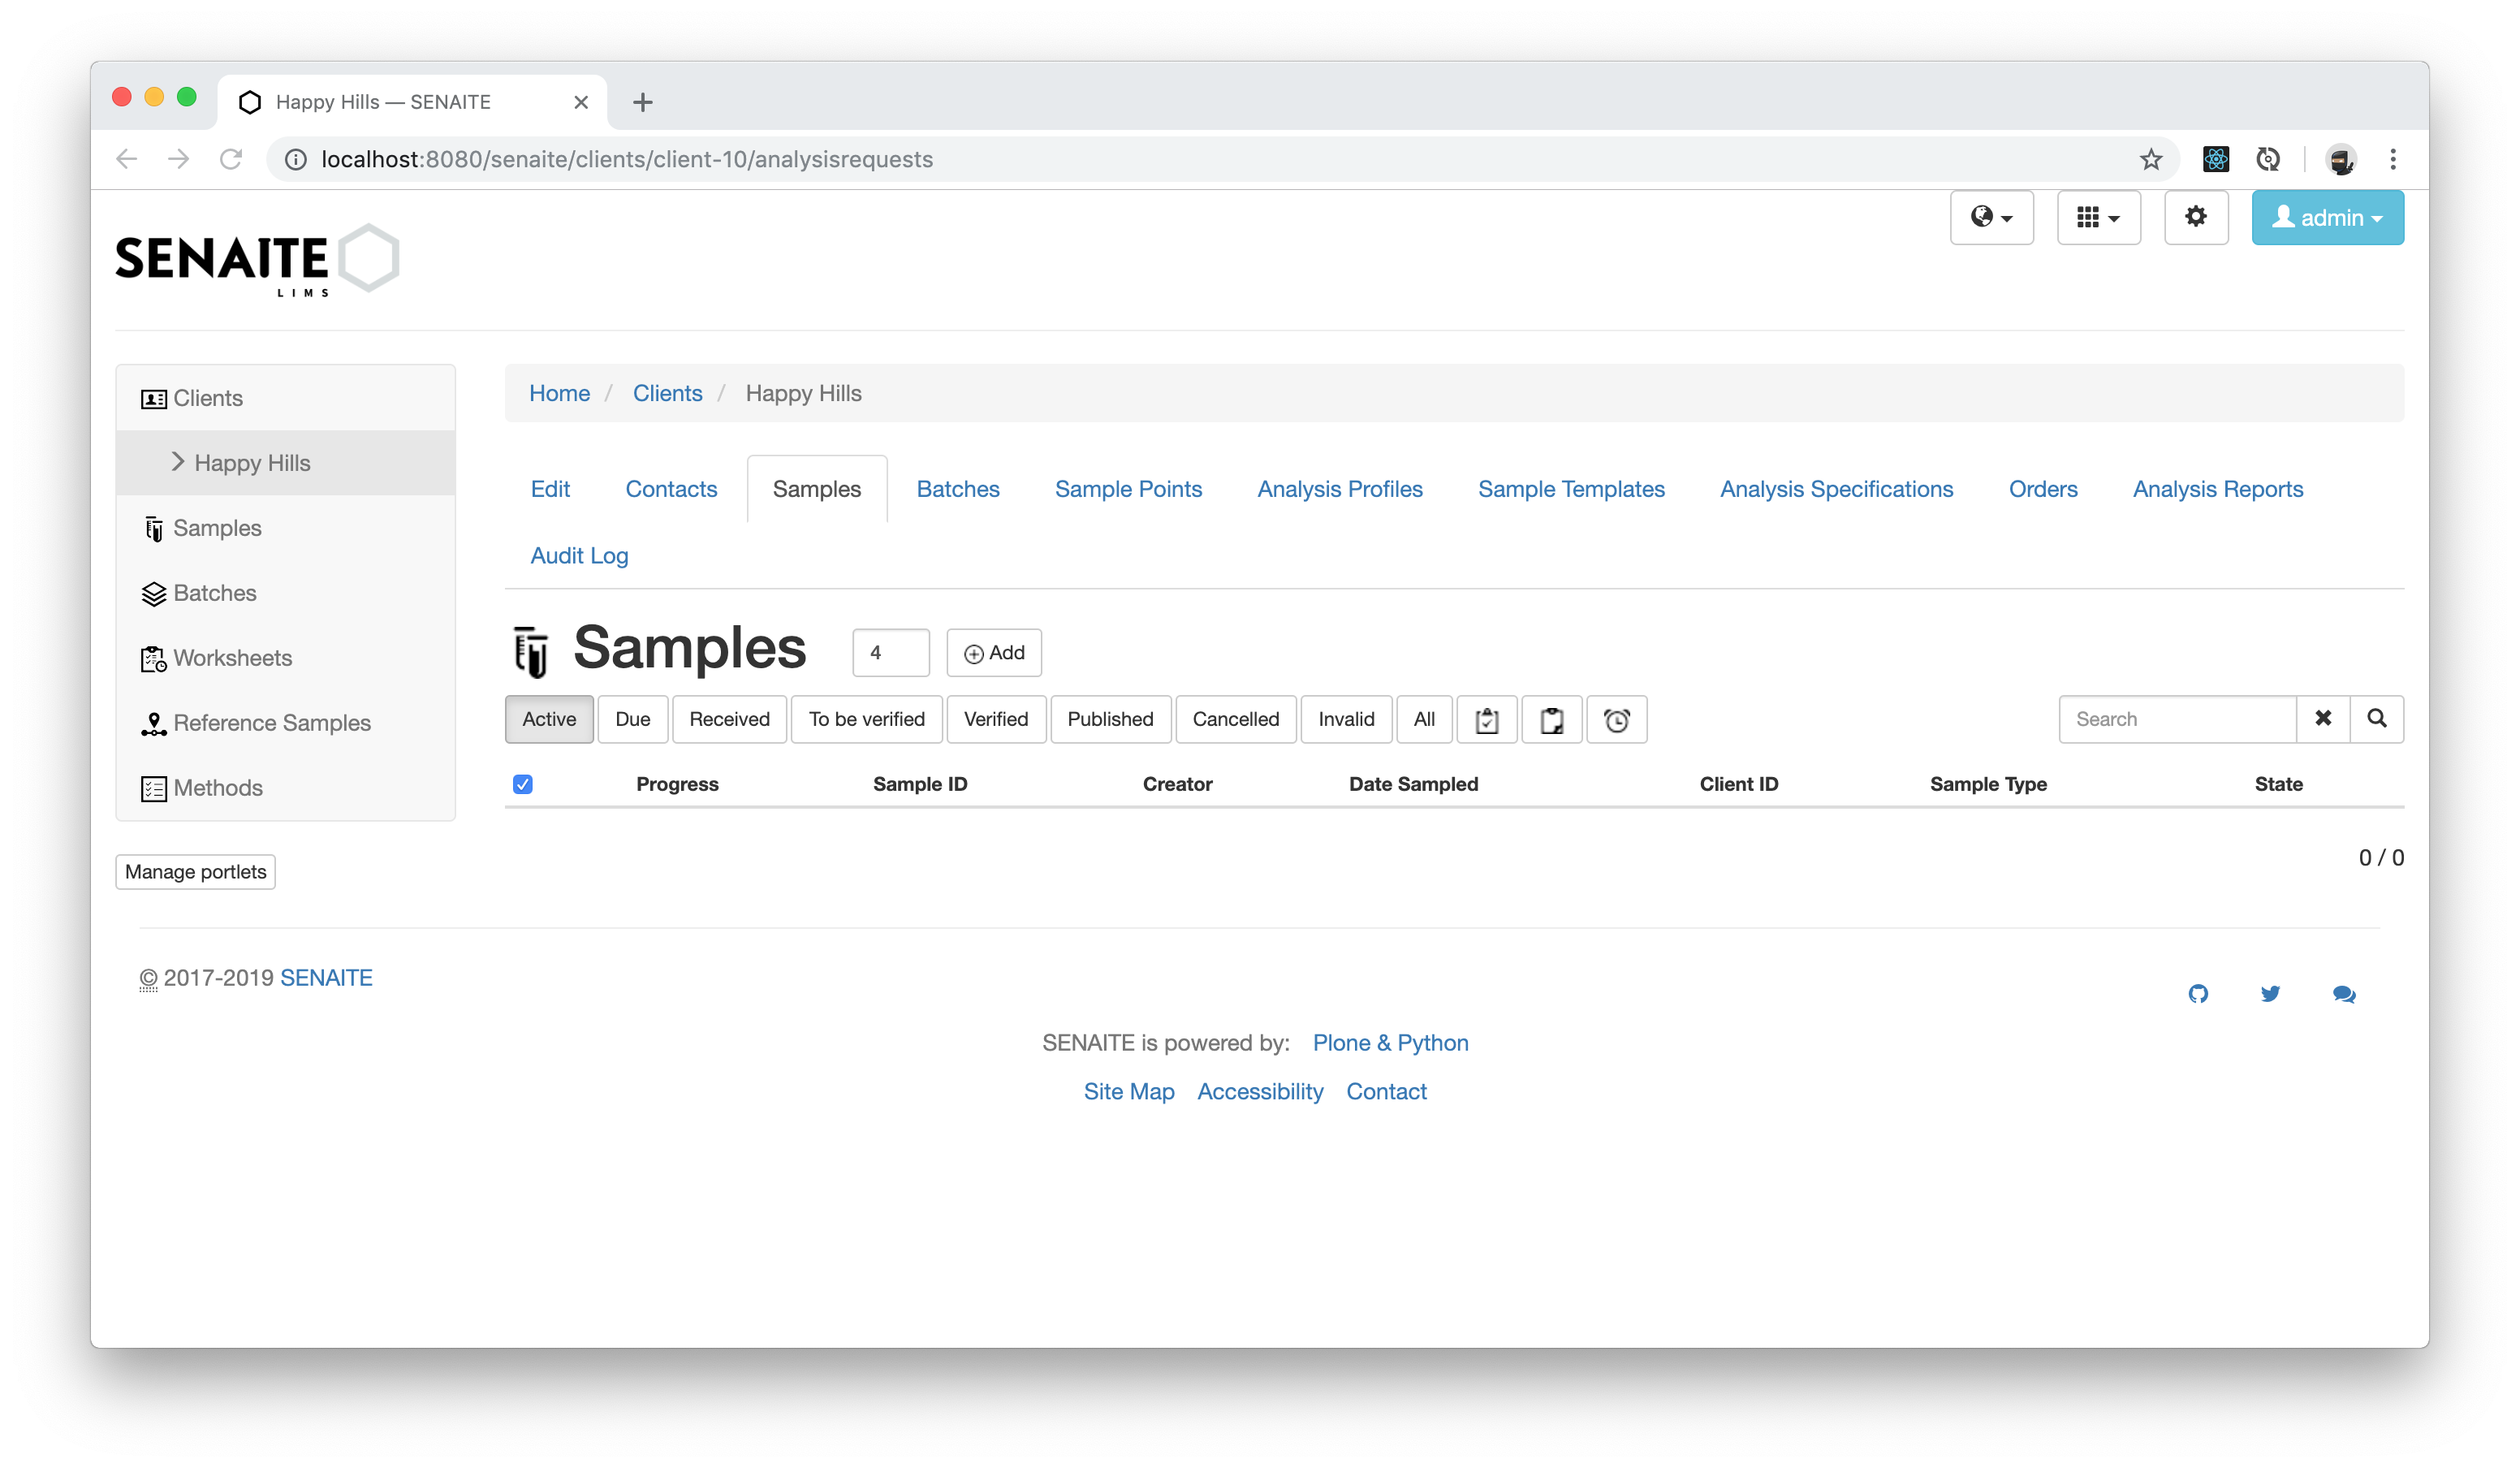Select the Cancelled filter button
This screenshot has width=2520, height=1468.
click(x=1236, y=719)
